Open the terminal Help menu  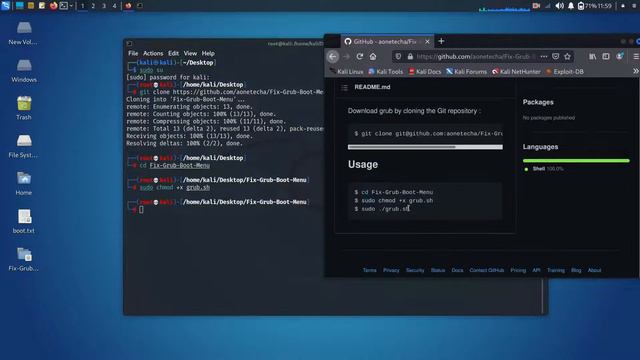coord(208,53)
